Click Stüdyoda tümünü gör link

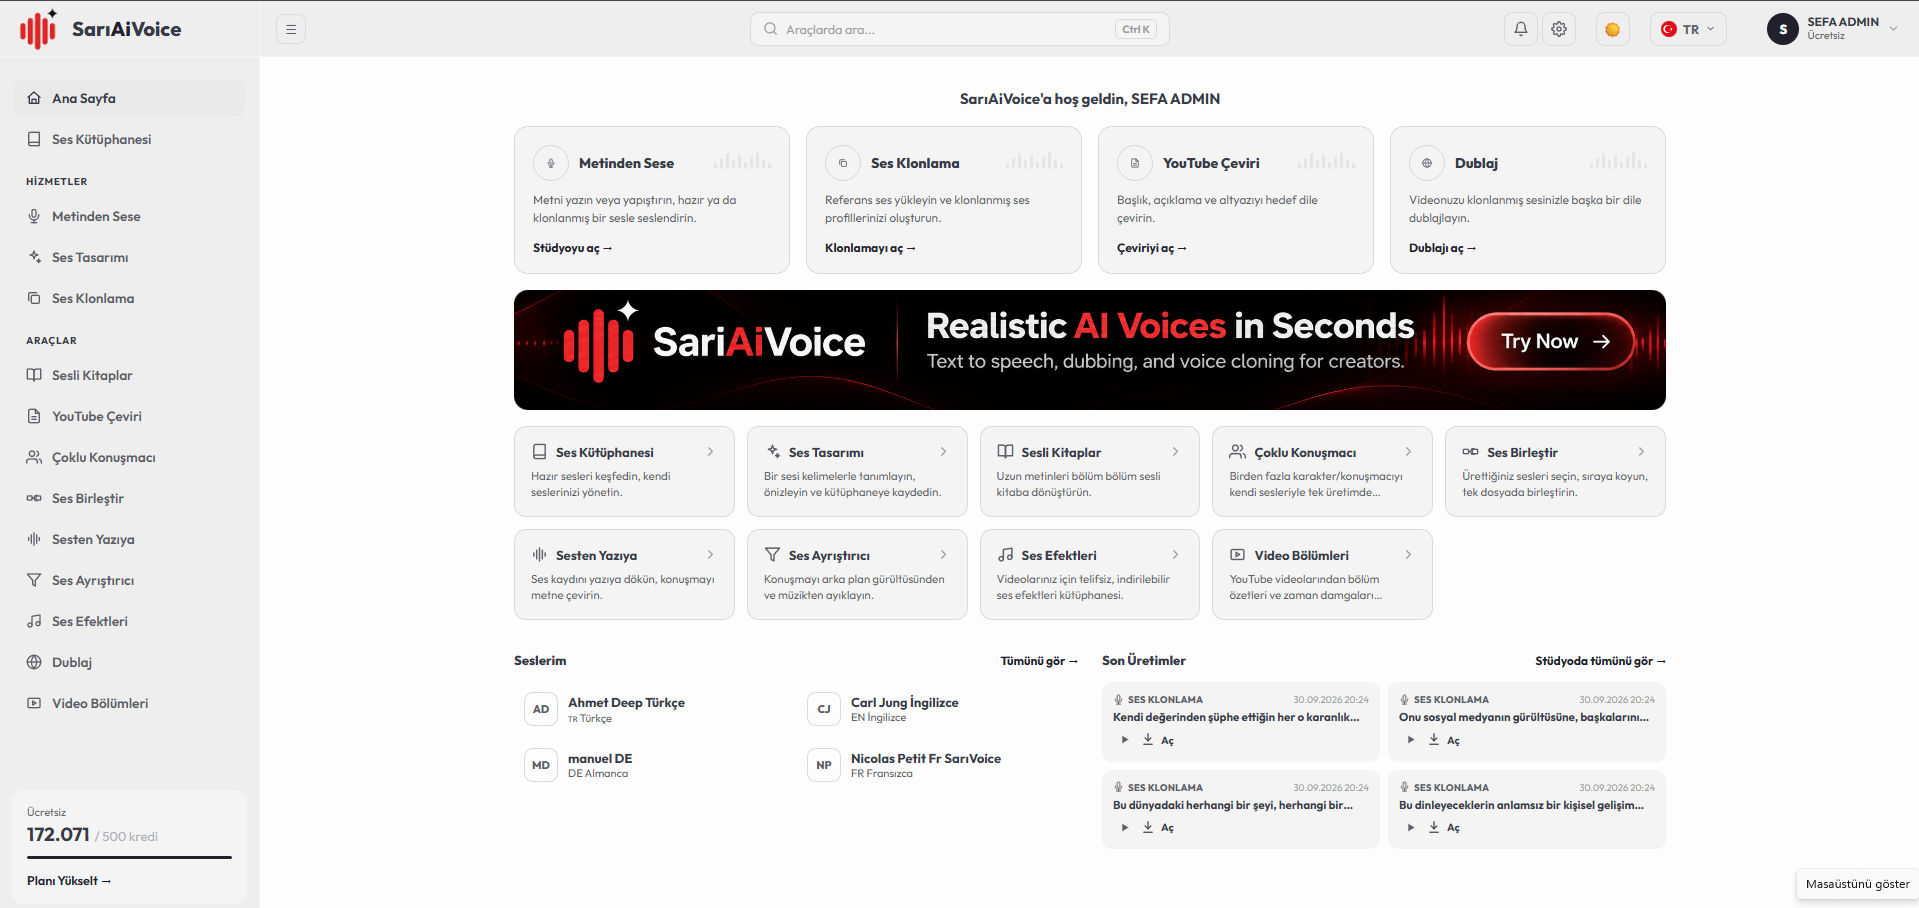(x=1600, y=661)
